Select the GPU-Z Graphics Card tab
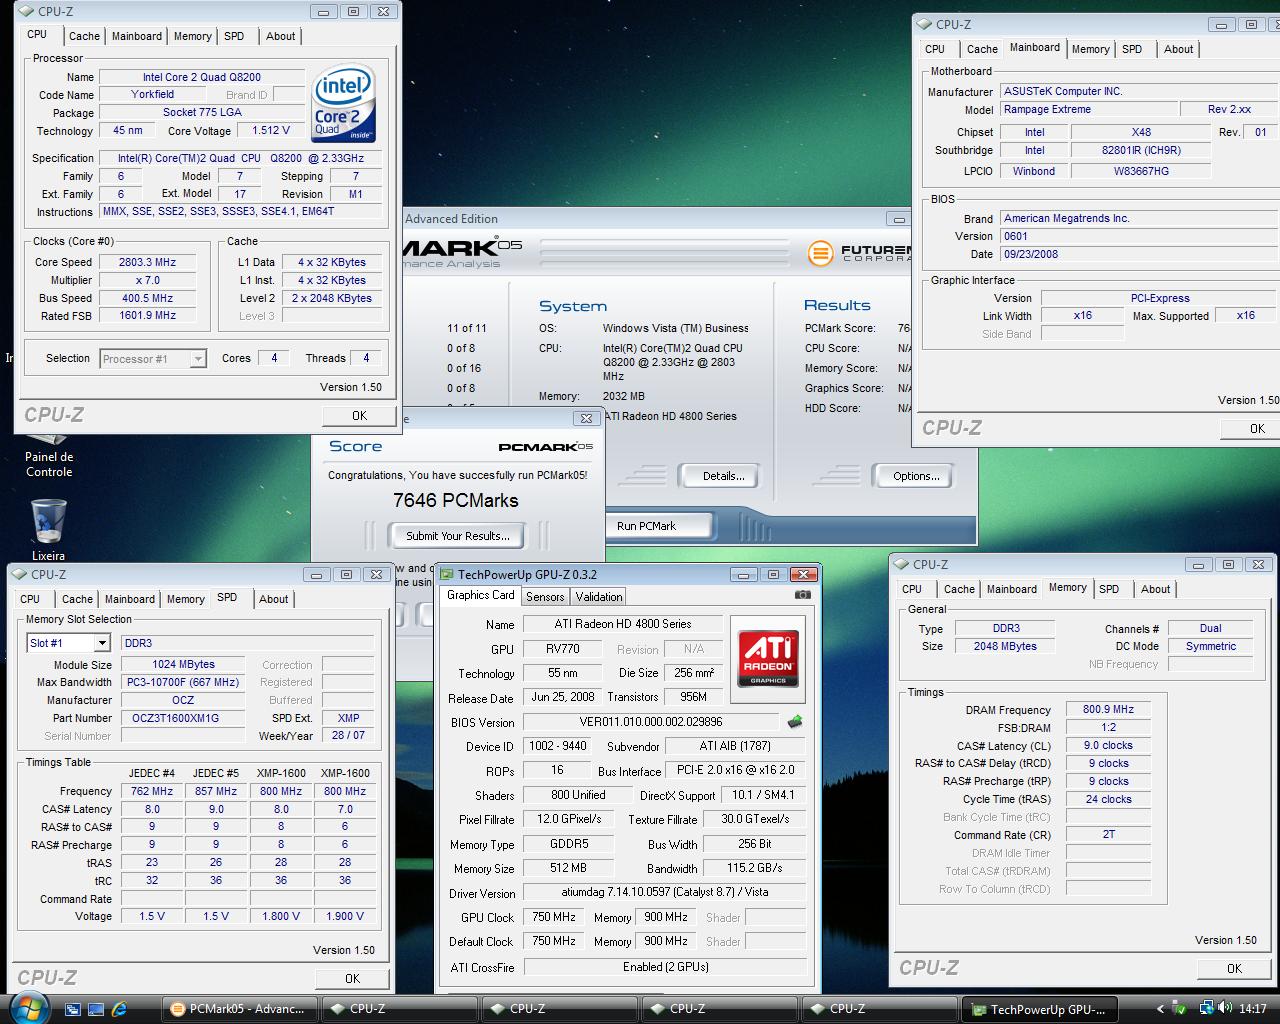Viewport: 1280px width, 1024px height. [x=481, y=595]
